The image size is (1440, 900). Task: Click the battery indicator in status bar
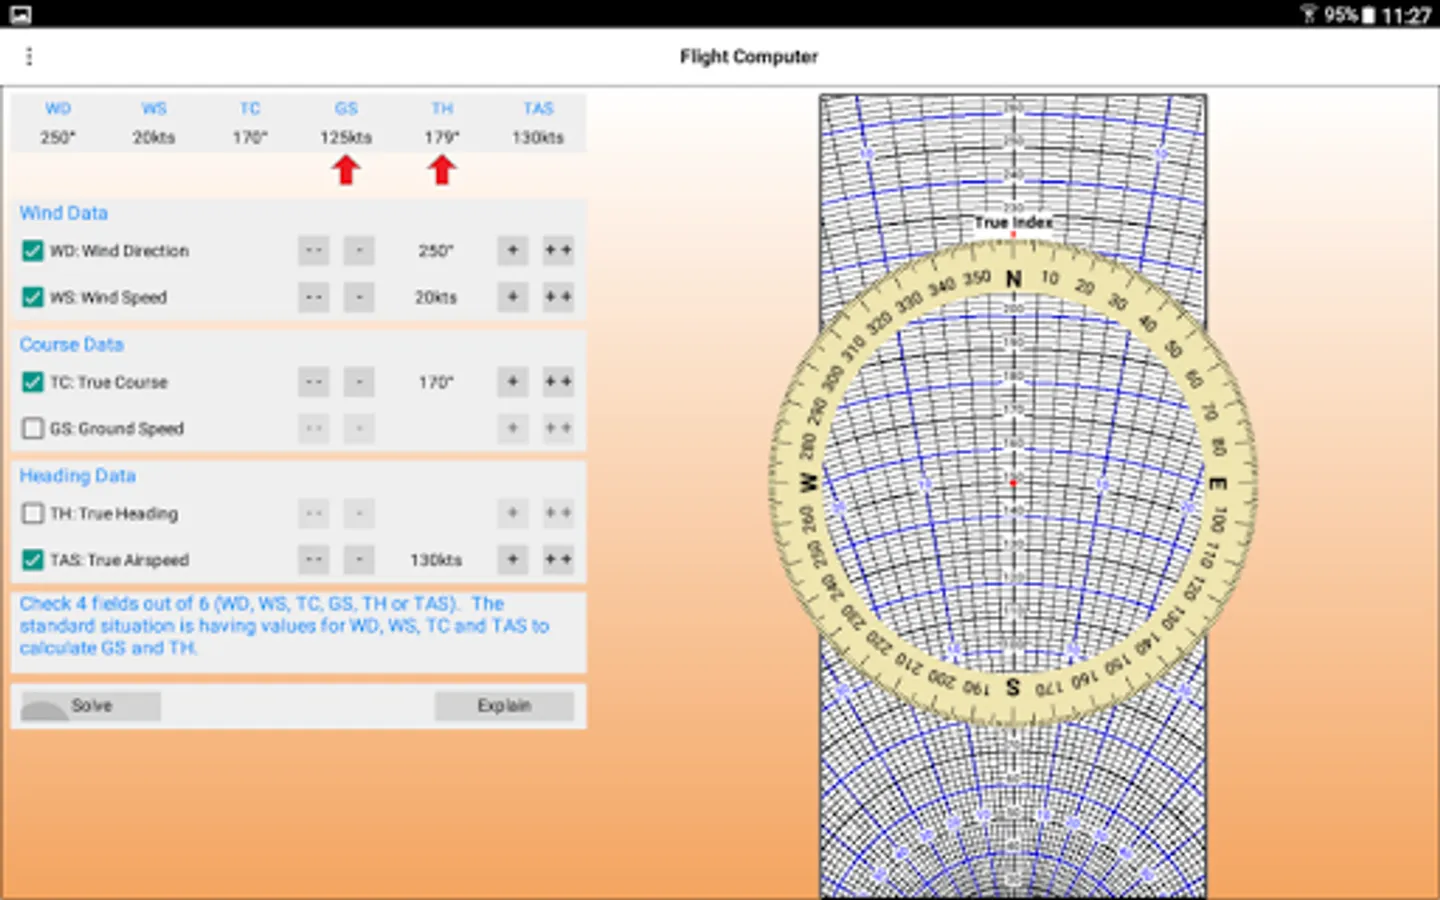tap(1369, 15)
